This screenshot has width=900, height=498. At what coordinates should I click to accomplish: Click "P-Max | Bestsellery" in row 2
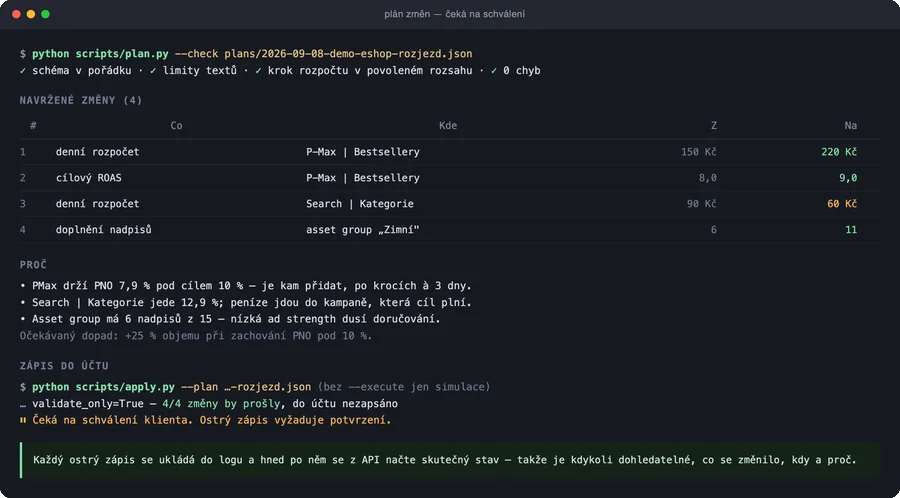pyautogui.click(x=363, y=178)
